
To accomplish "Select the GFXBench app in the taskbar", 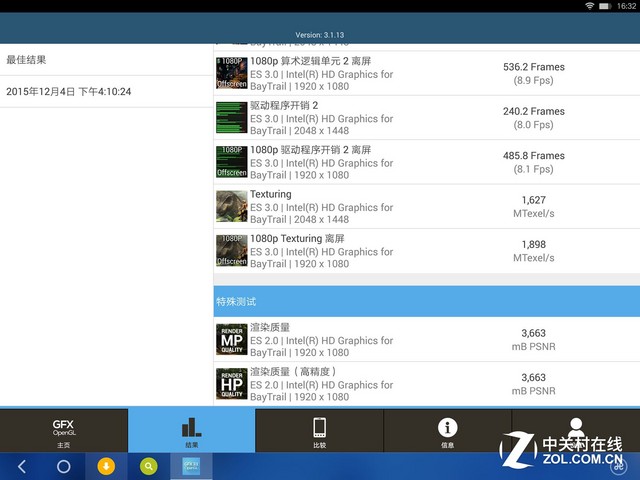I will 191,466.
